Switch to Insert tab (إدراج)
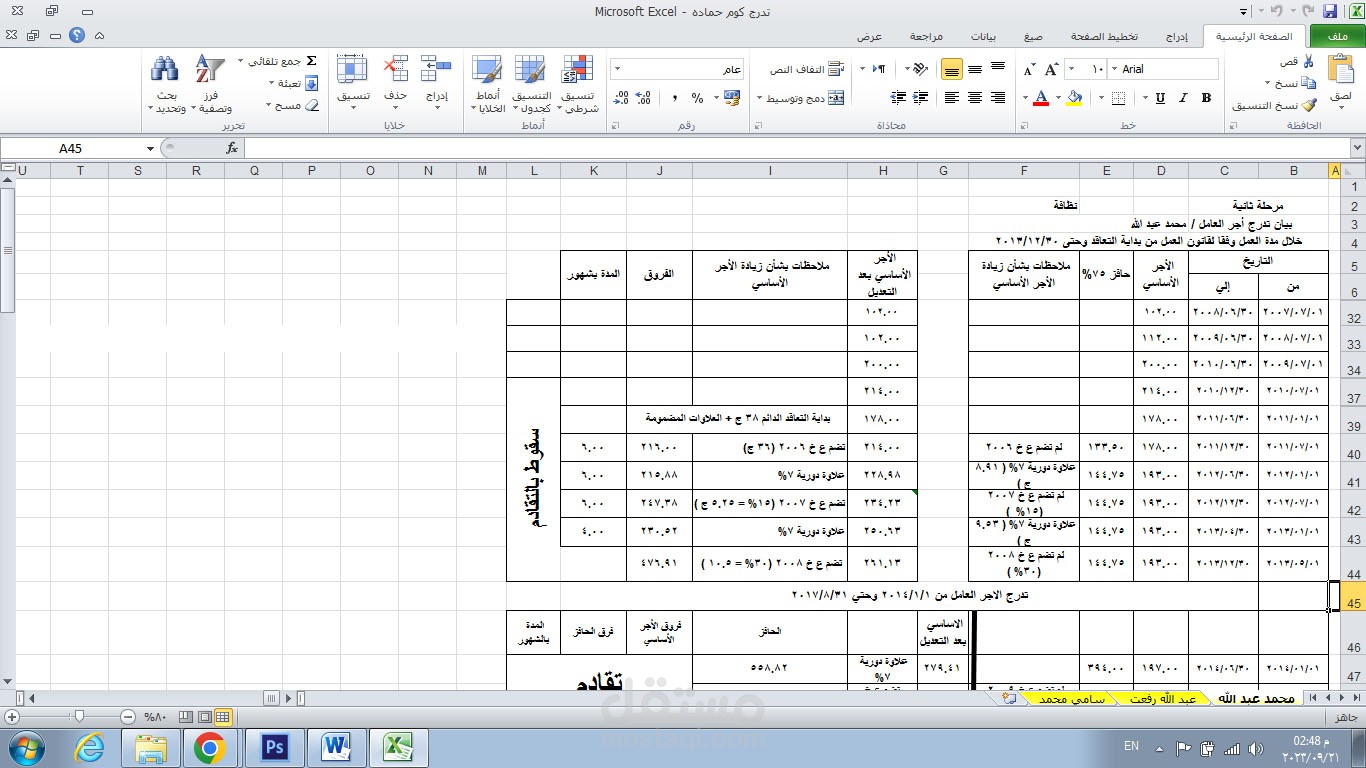Screen dimensions: 1366x768 click(x=1177, y=36)
